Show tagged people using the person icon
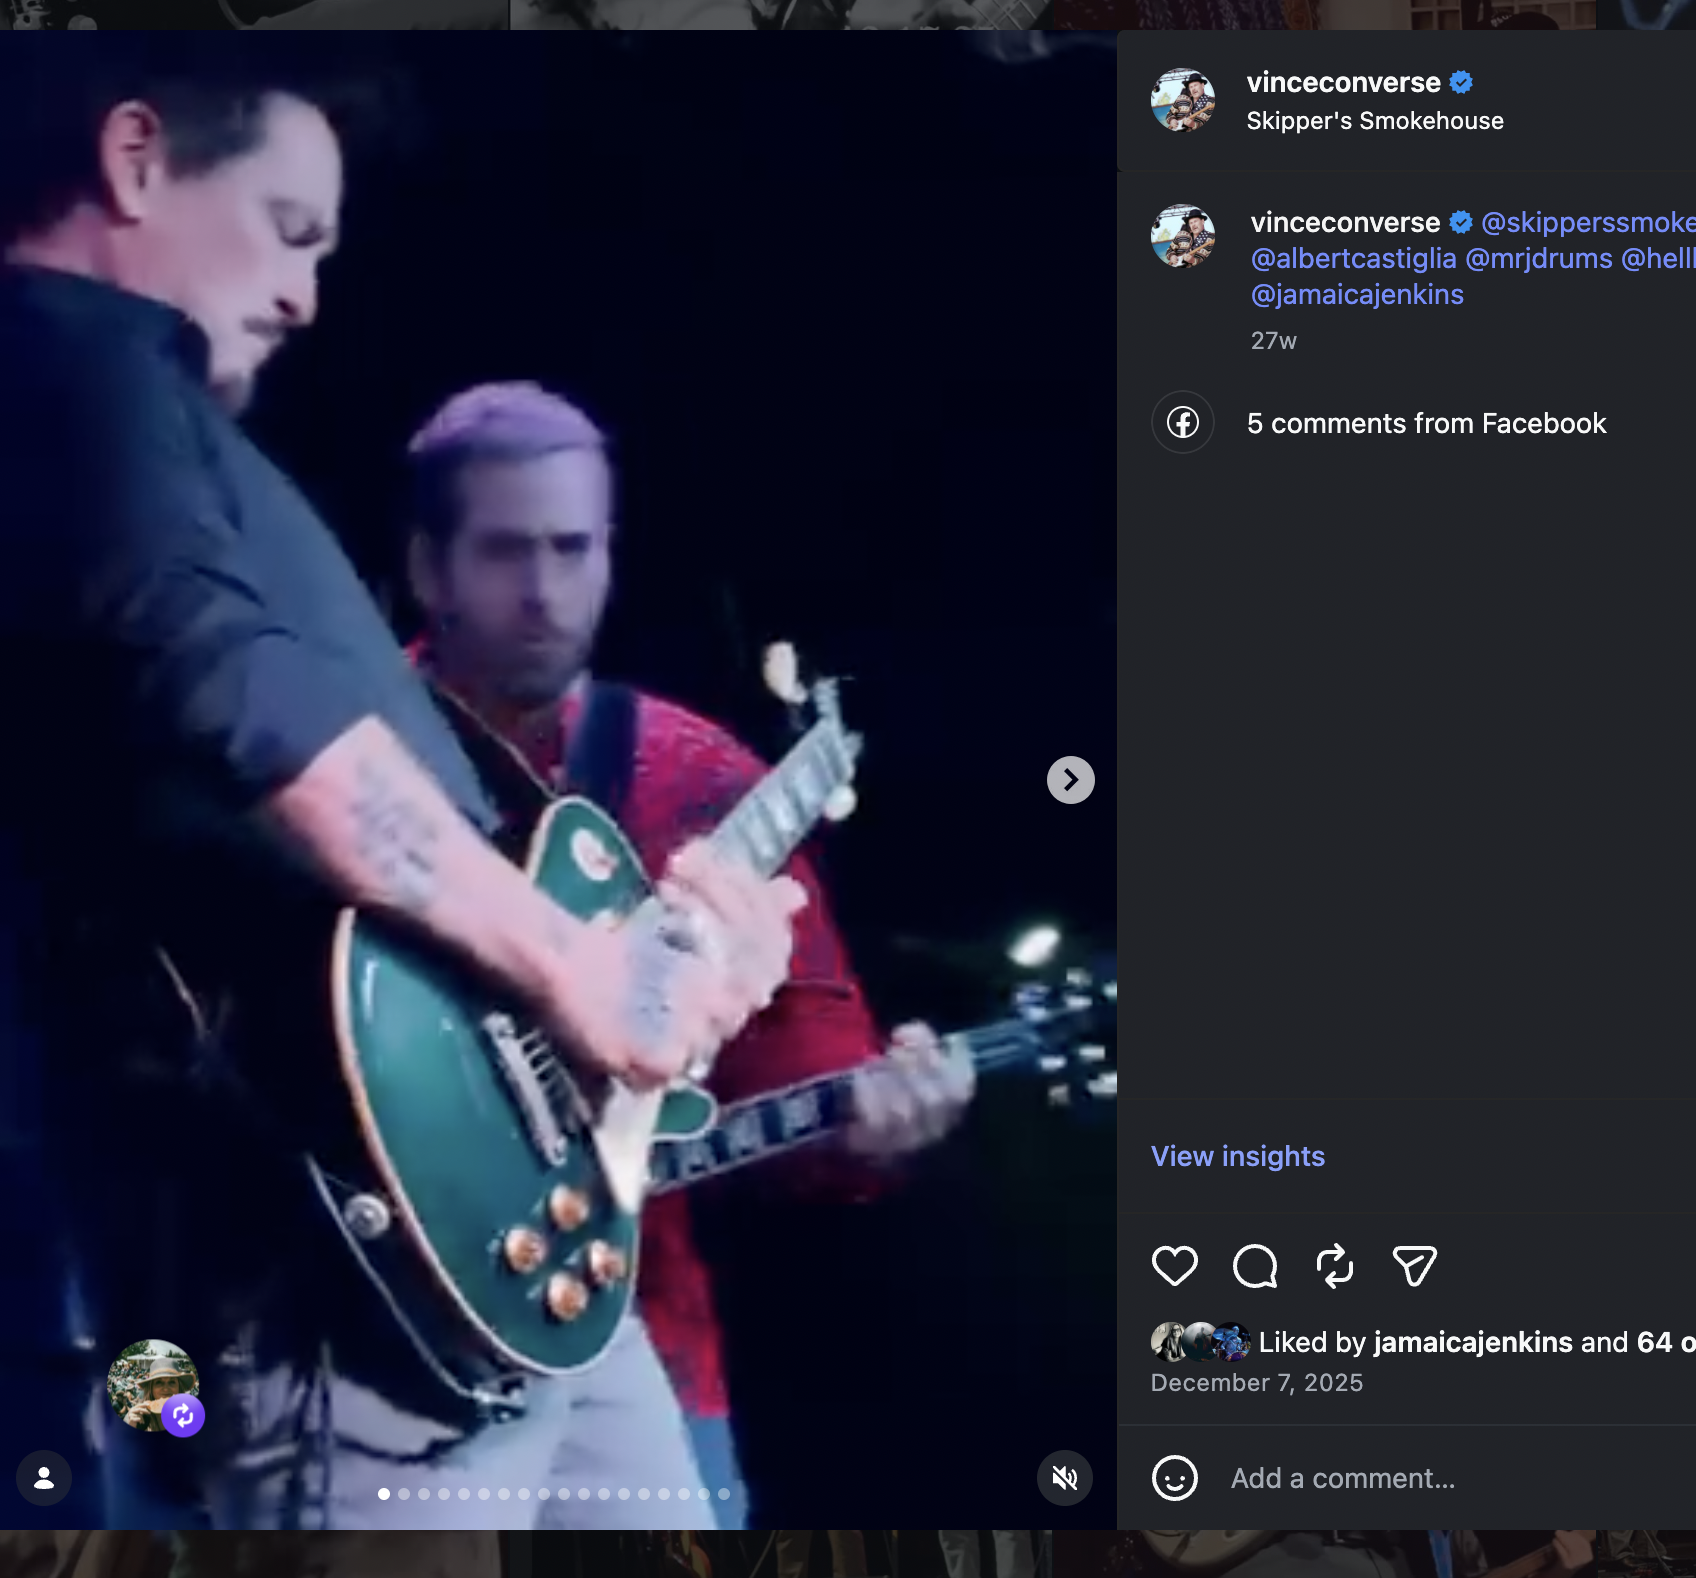The width and height of the screenshot is (1696, 1578). pos(44,1478)
